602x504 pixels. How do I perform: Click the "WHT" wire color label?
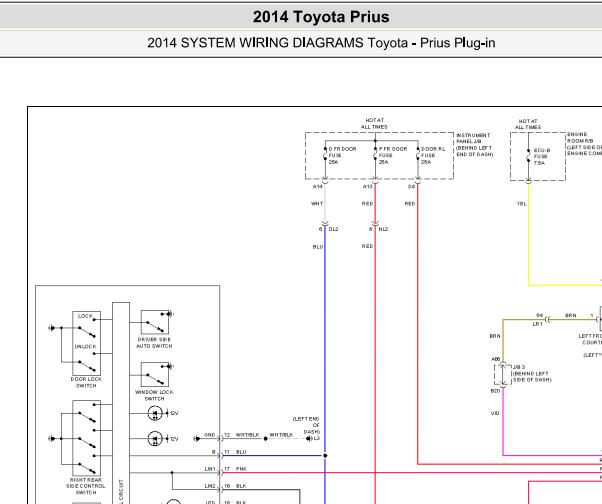point(317,203)
